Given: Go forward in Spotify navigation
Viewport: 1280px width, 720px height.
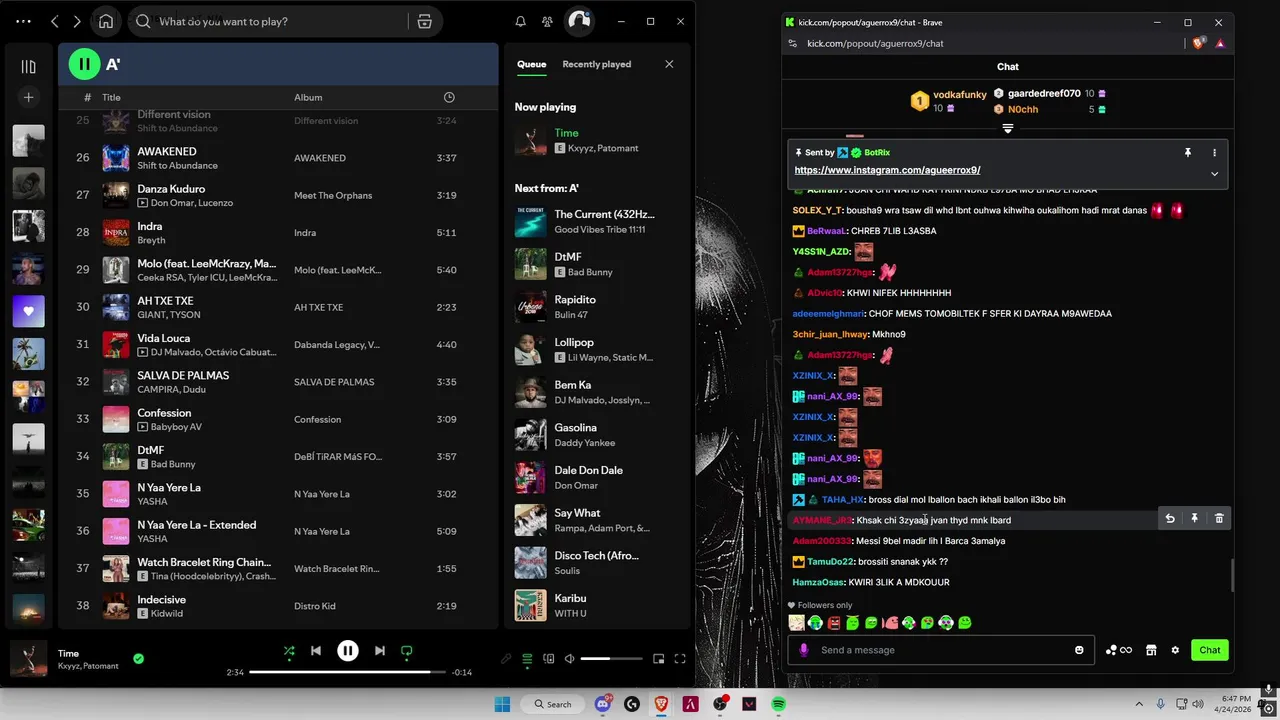Looking at the screenshot, I should tap(77, 21).
